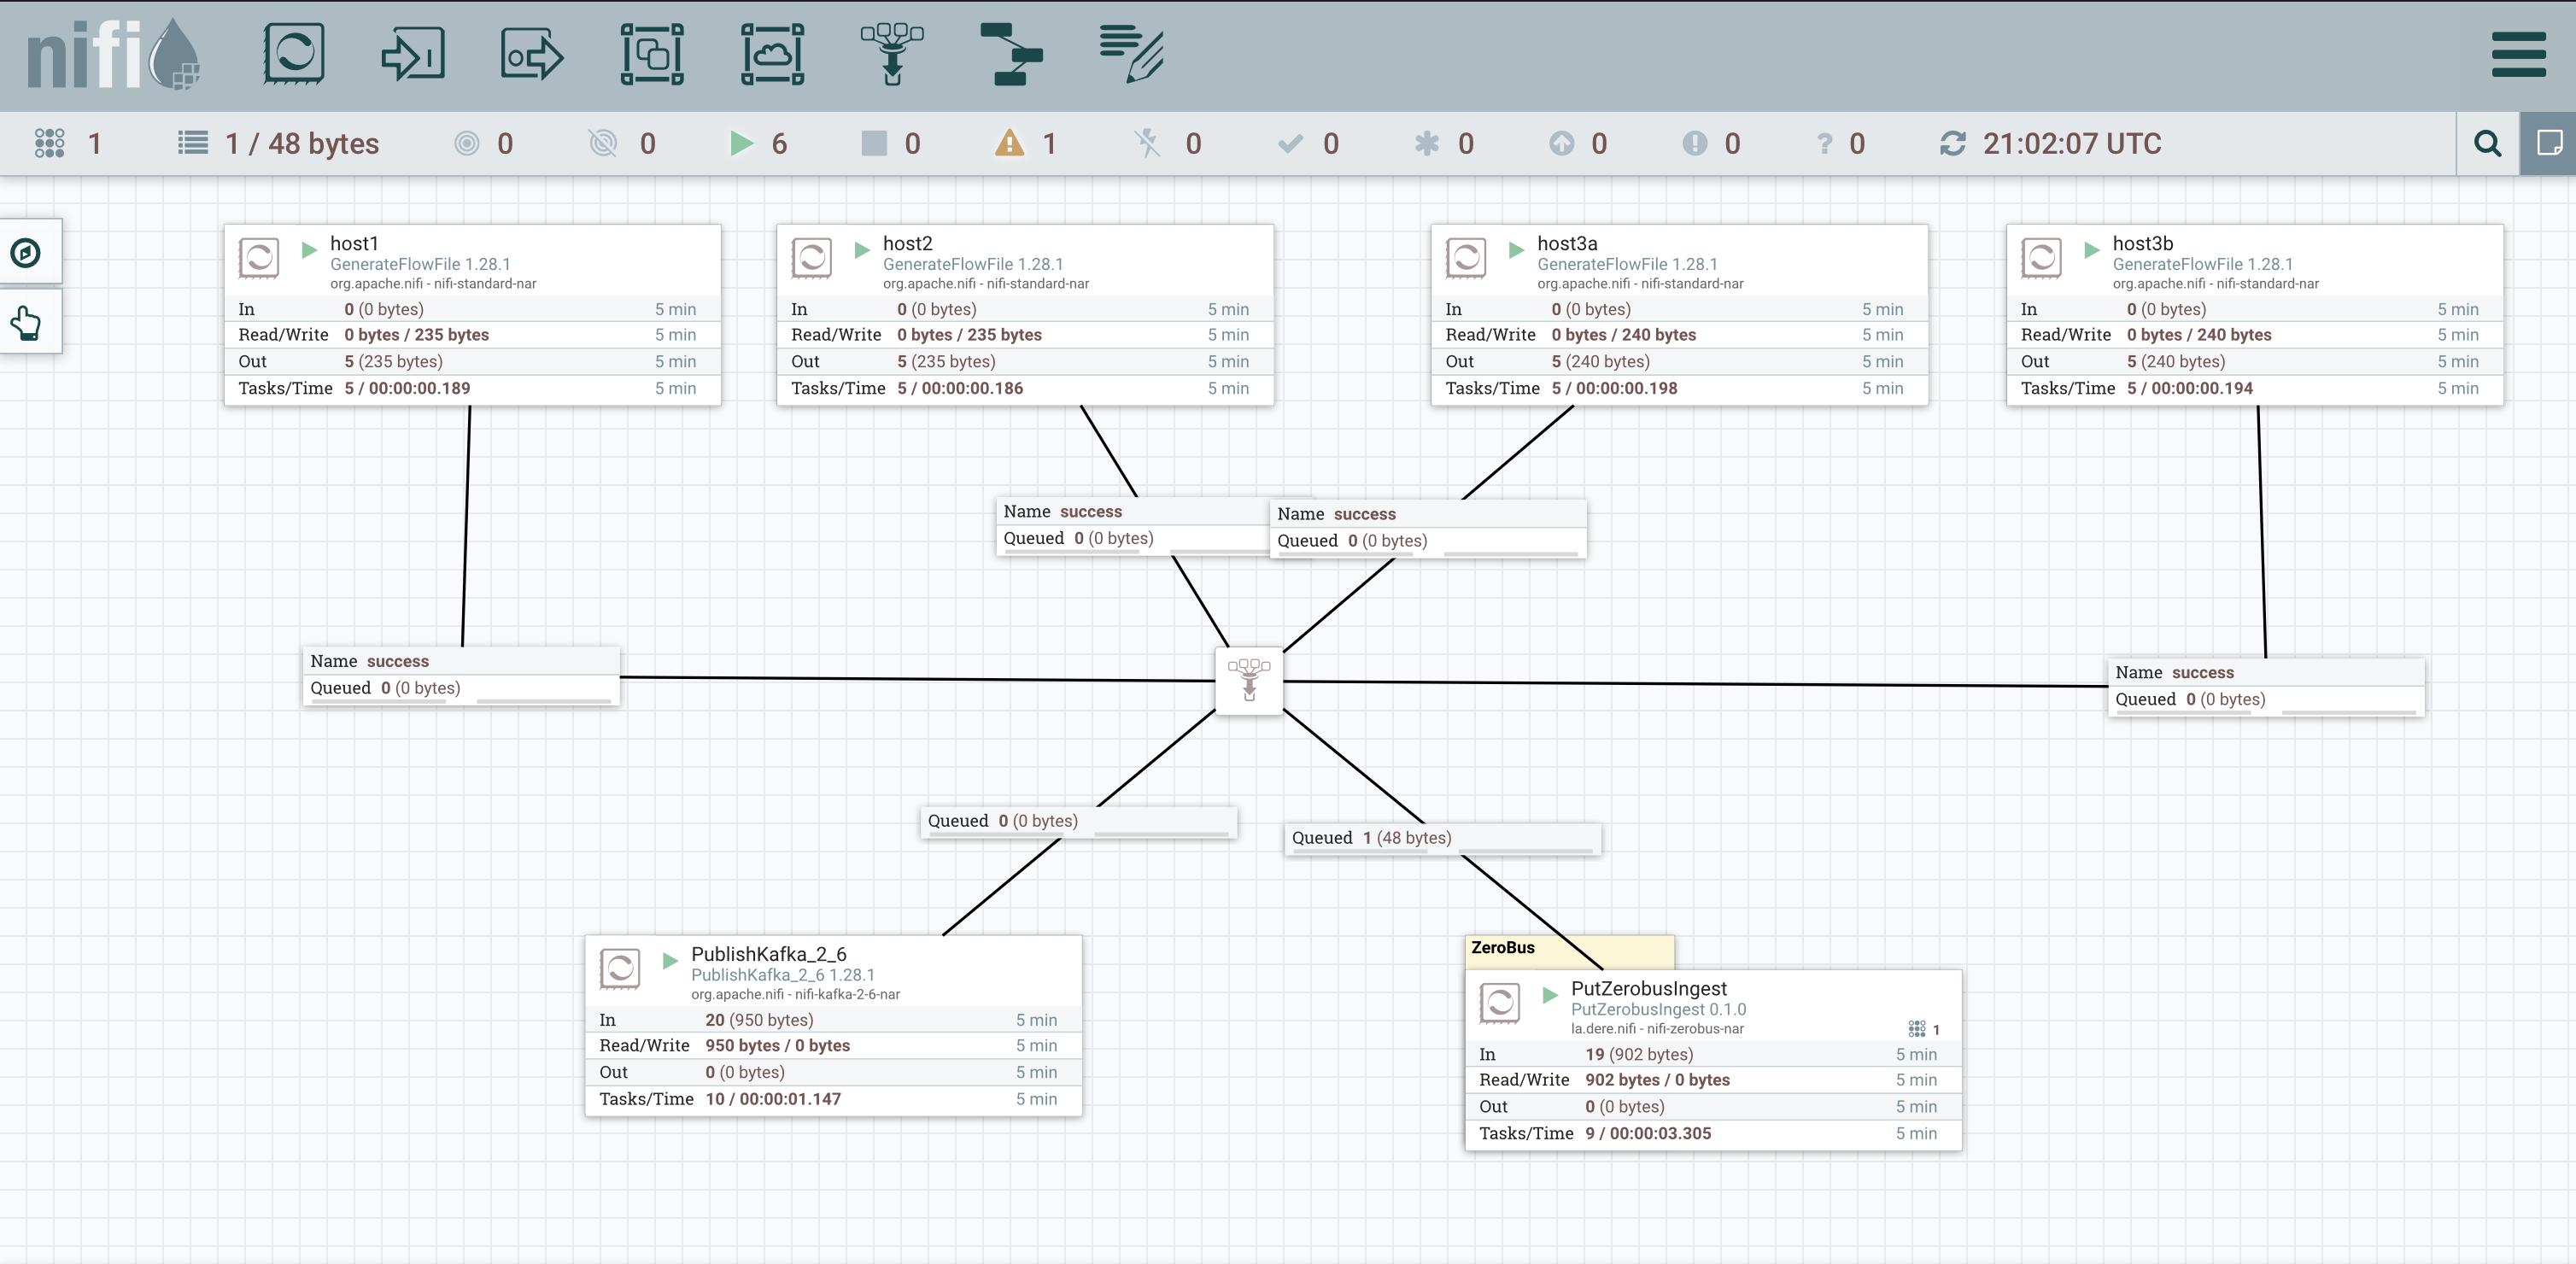Viewport: 2576px width, 1264px height.
Task: Select the Funnel toolbar icon
Action: [892, 54]
